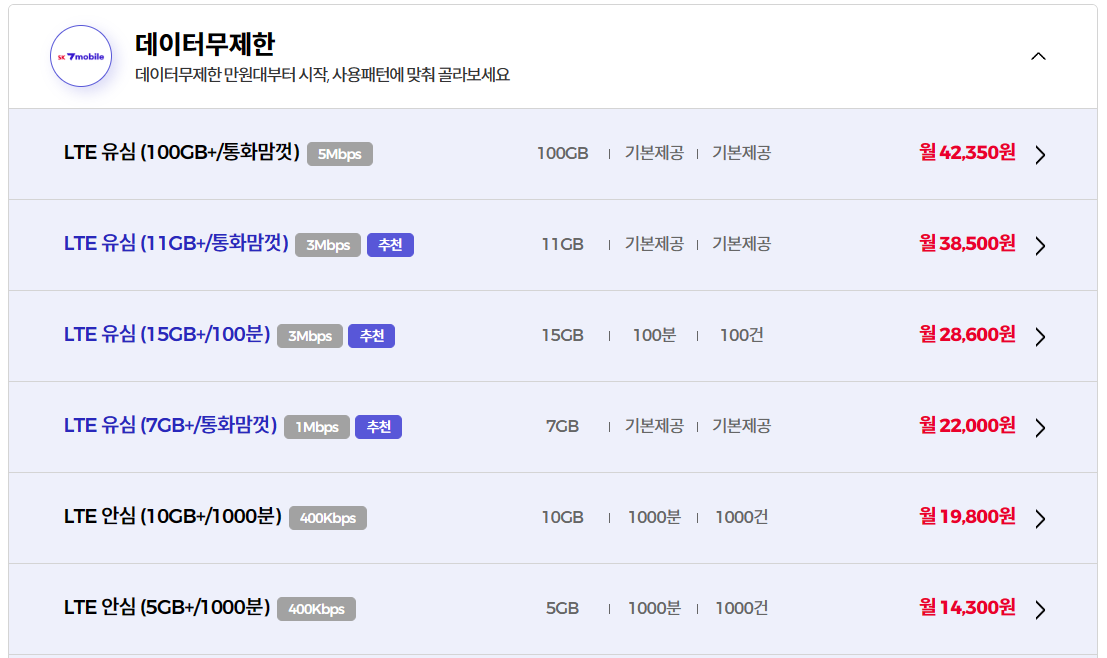
Task: Select the 추천 badge on 11GB plan
Action: (390, 244)
